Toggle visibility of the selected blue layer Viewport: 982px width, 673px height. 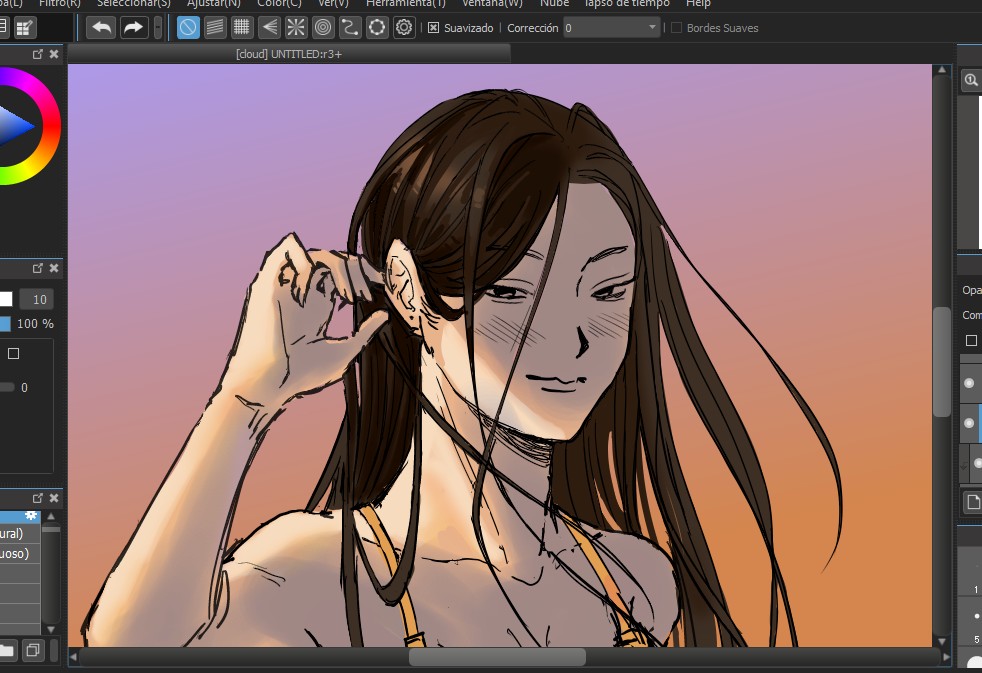[x=969, y=423]
